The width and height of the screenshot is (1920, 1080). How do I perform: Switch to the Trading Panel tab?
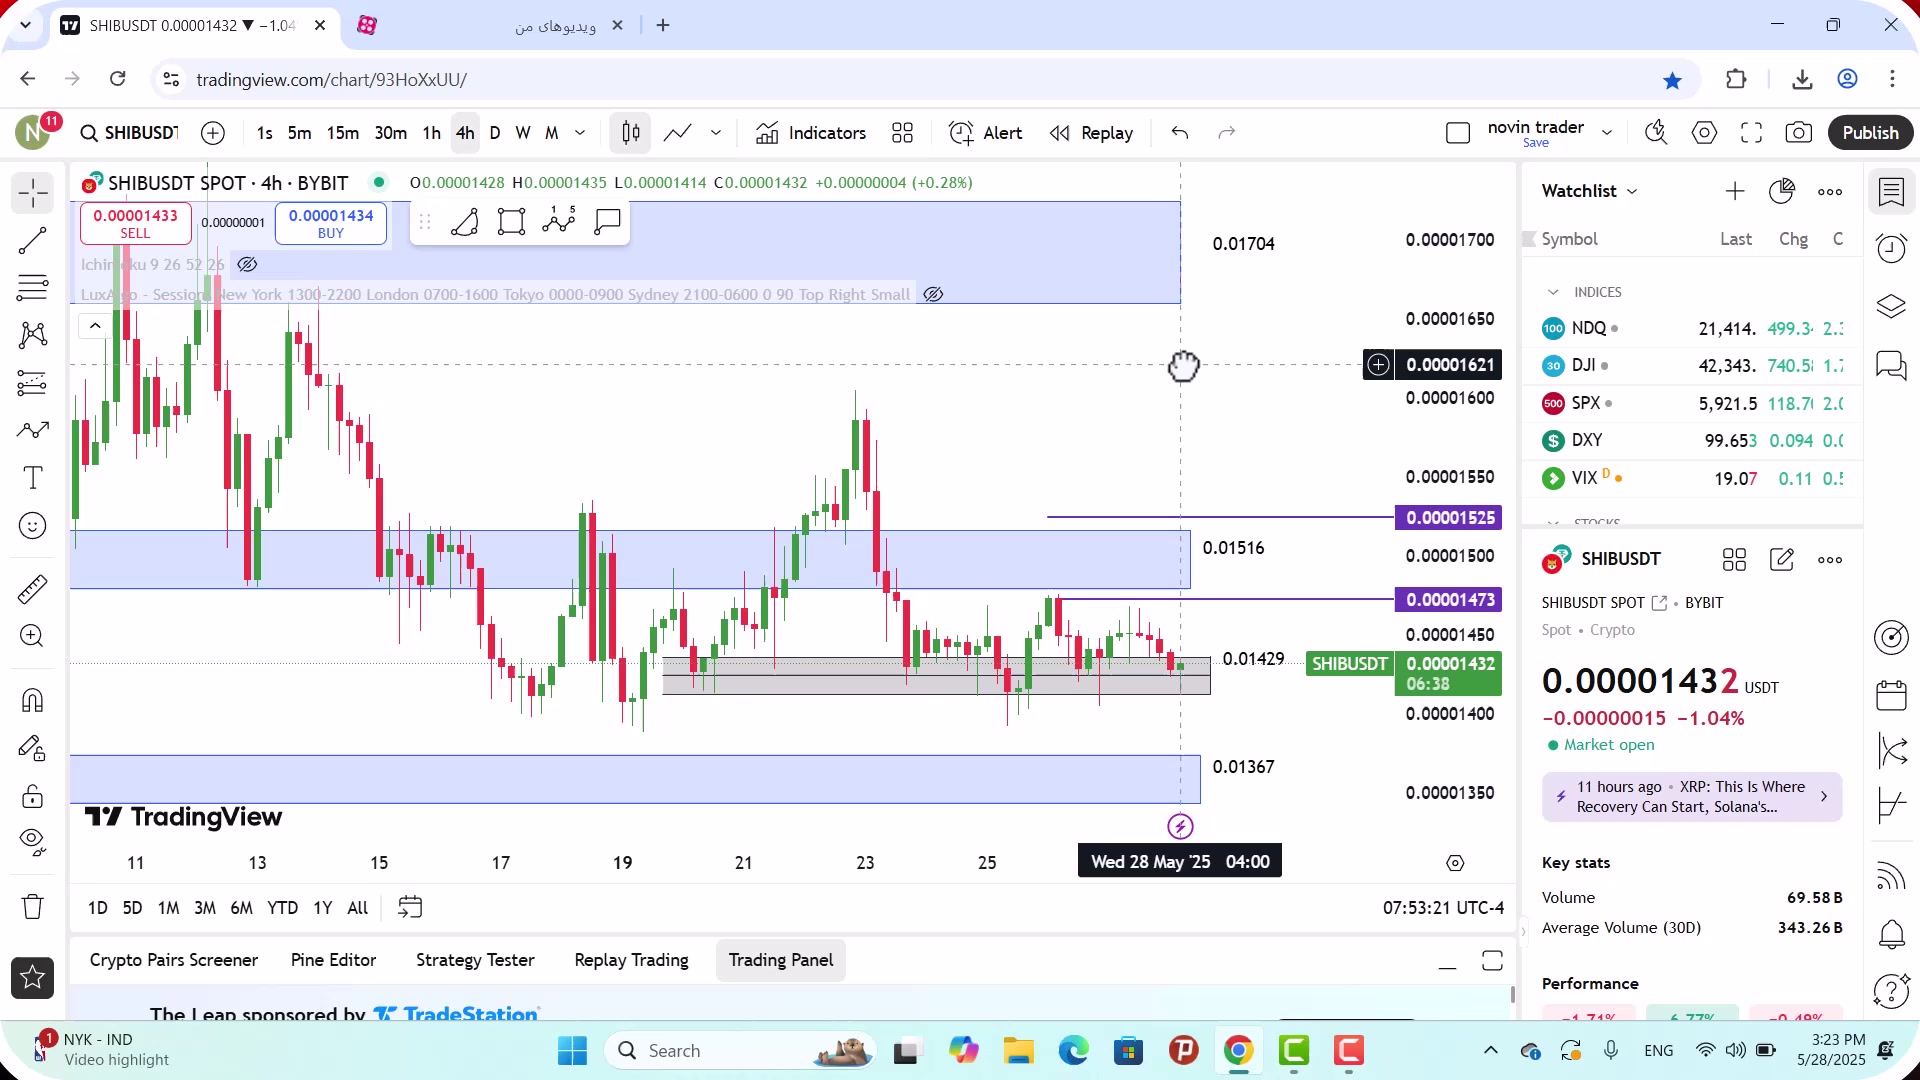click(781, 960)
